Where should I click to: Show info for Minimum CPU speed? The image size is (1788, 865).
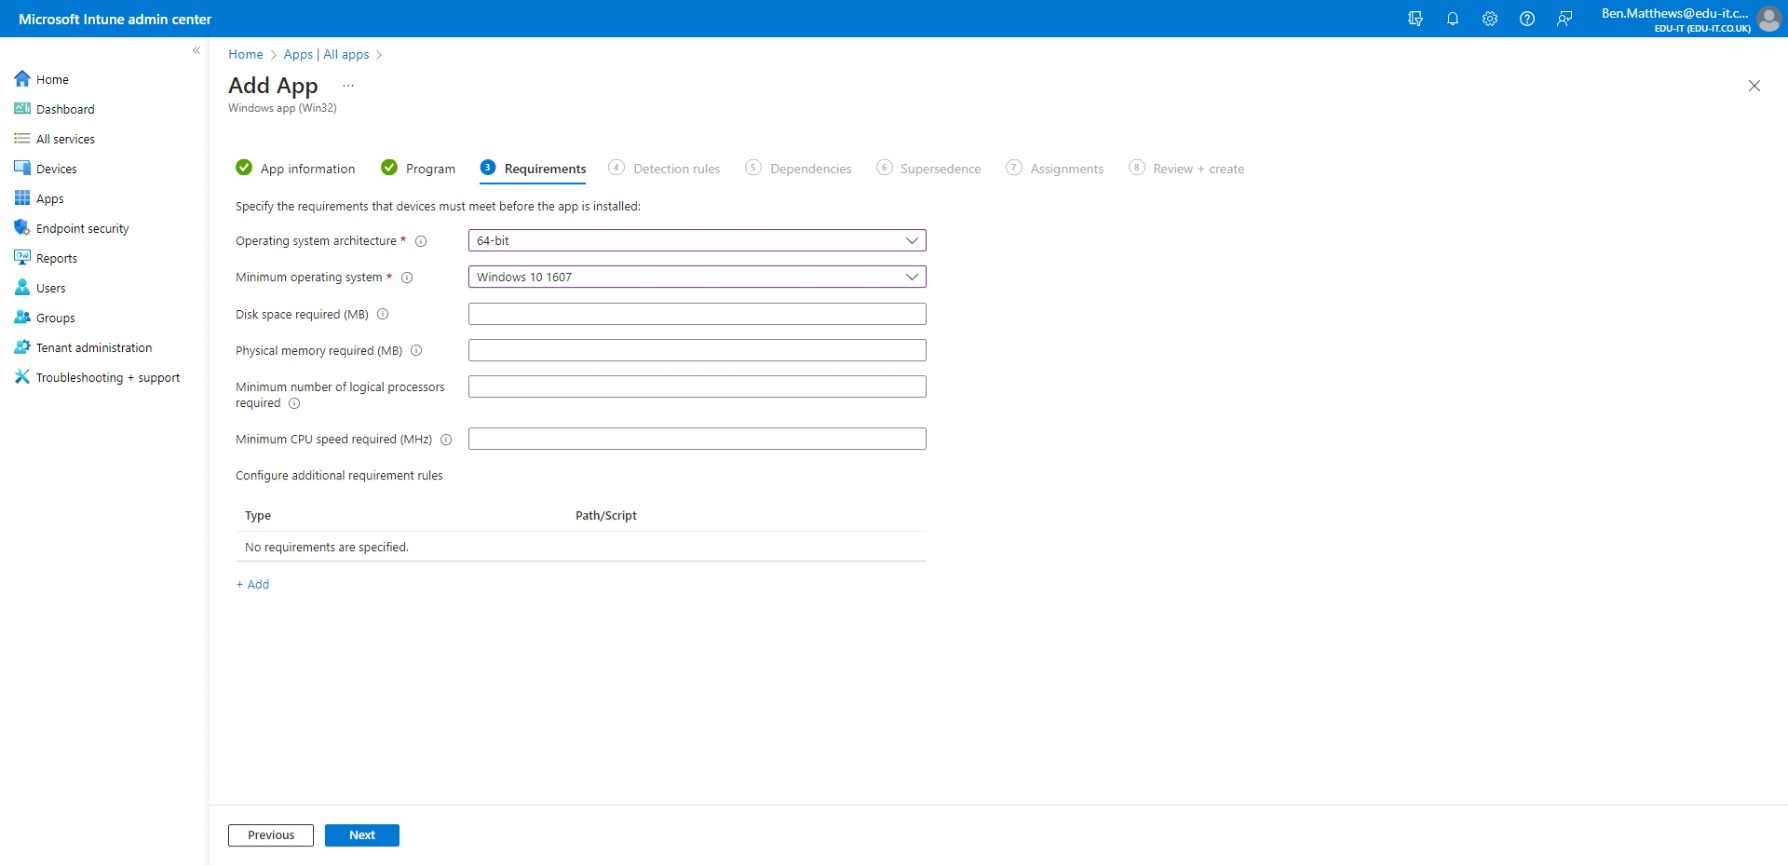(446, 440)
